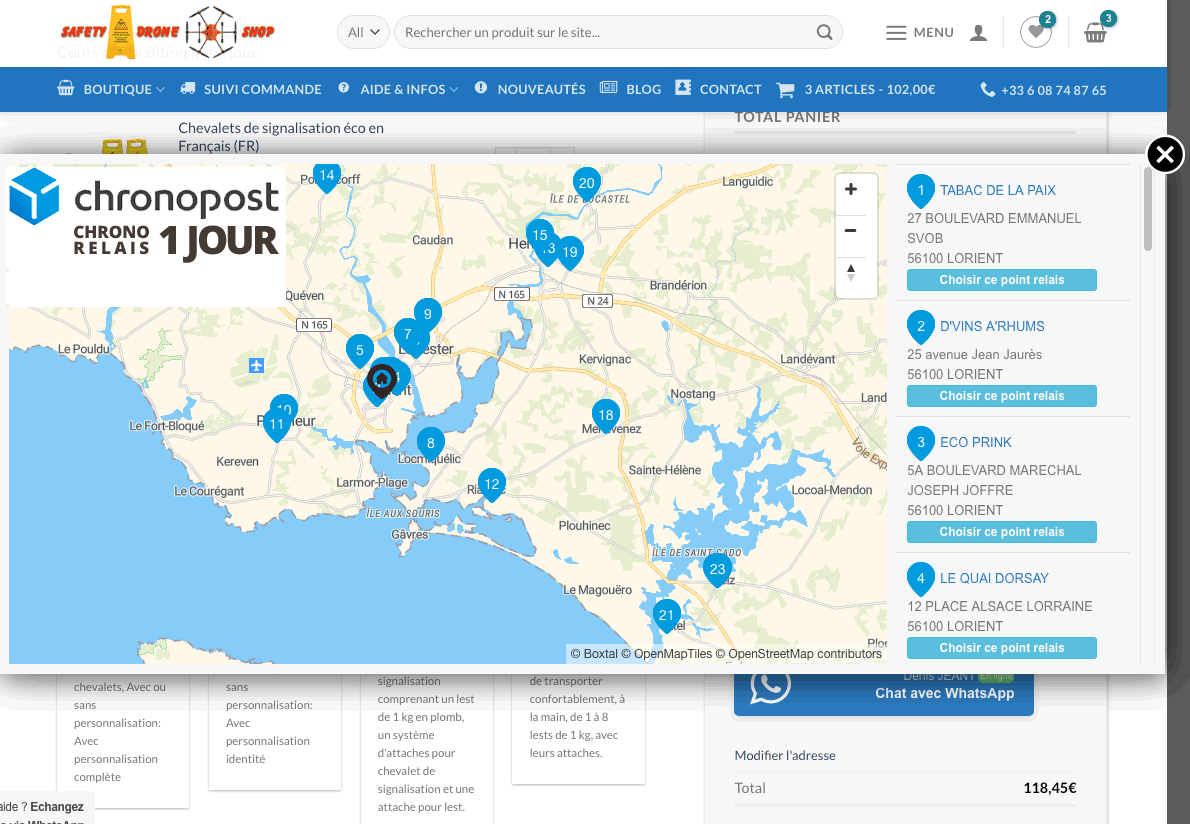The width and height of the screenshot is (1190, 824).
Task: Open the Eco Prink relay link
Action: (975, 442)
